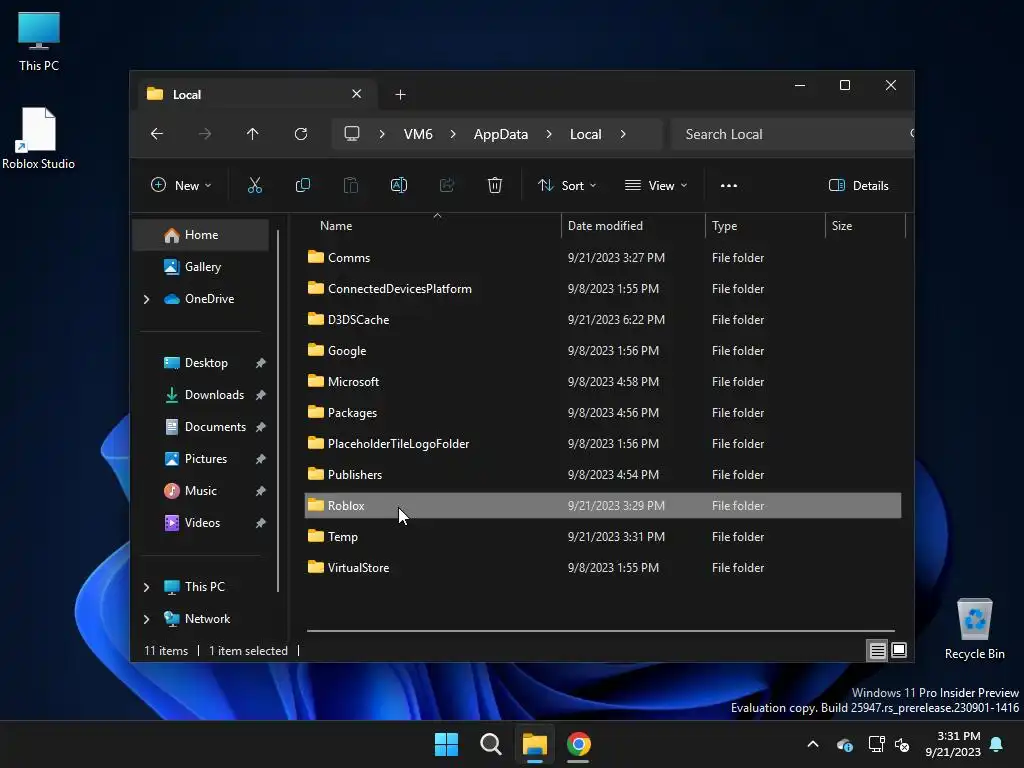Click the Paste clipboard icon

point(351,185)
